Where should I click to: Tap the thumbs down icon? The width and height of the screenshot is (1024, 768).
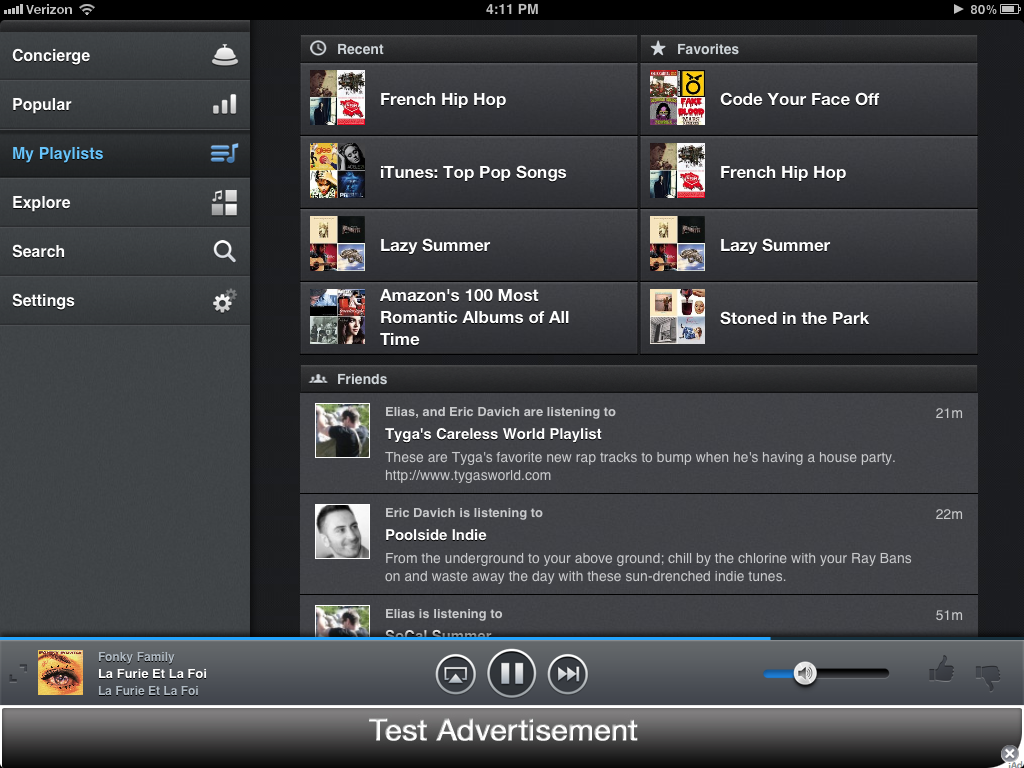[988, 677]
